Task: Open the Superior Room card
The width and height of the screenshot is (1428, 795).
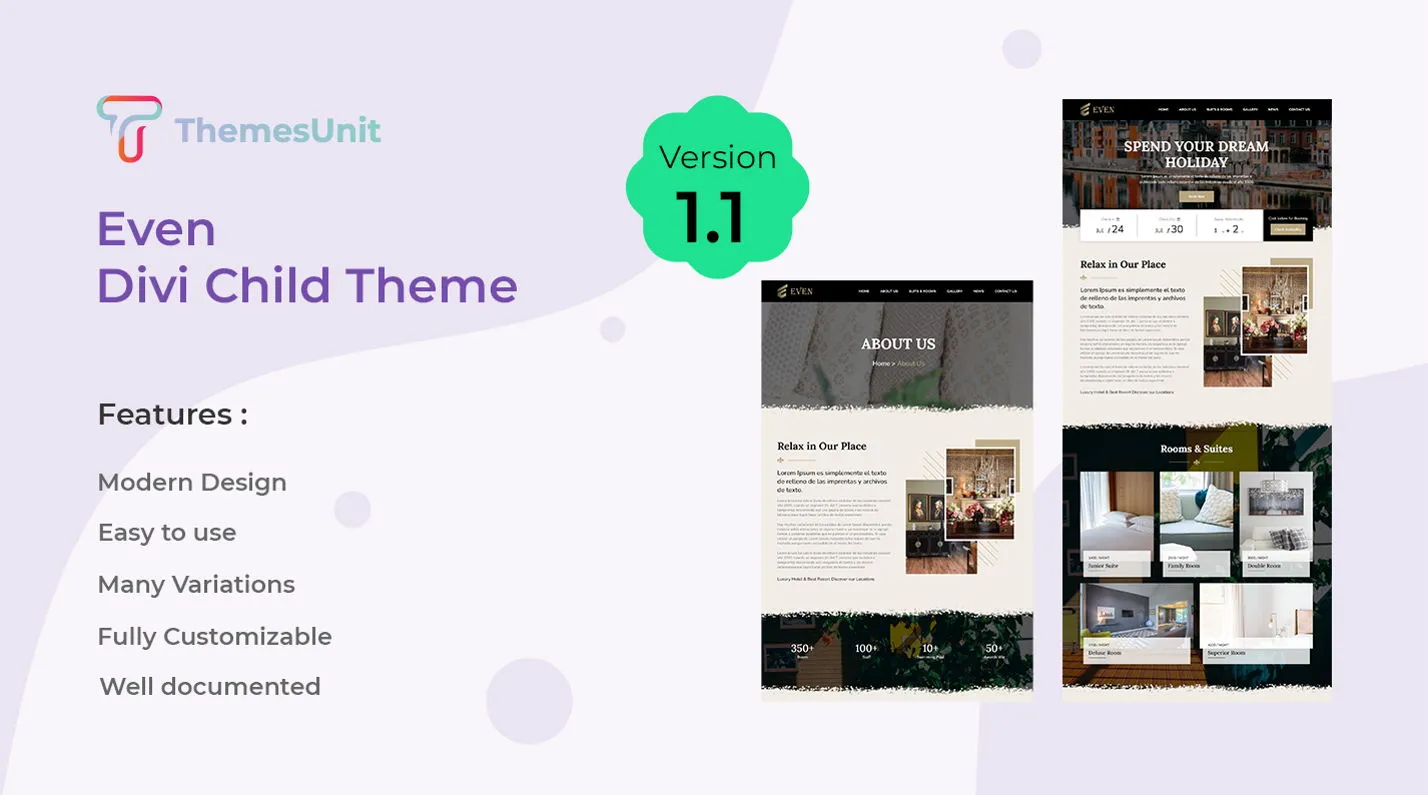Action: click(1256, 624)
